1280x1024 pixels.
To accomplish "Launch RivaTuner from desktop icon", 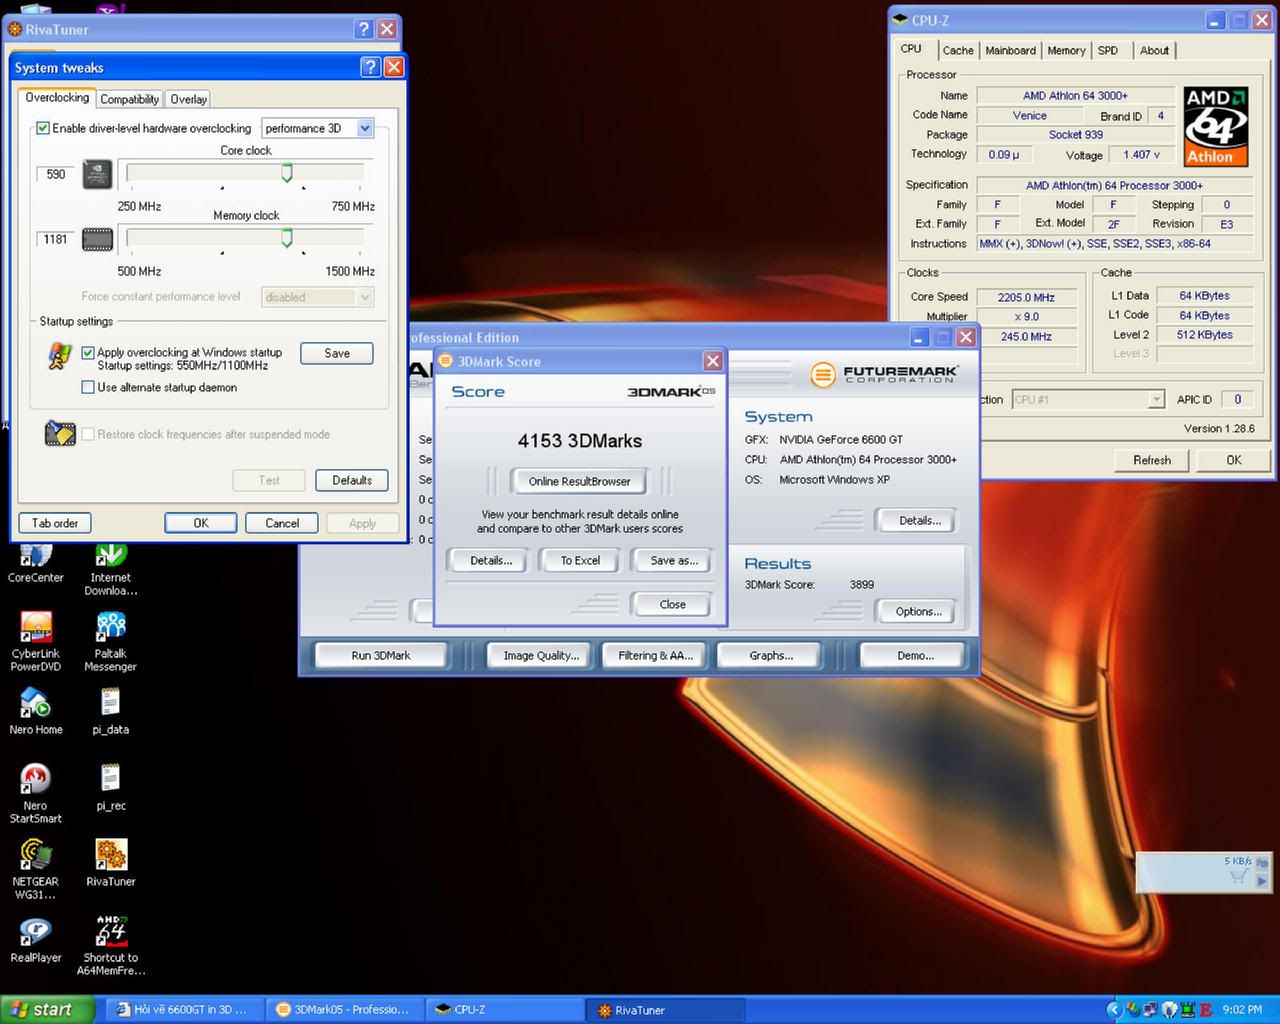I will pyautogui.click(x=110, y=862).
